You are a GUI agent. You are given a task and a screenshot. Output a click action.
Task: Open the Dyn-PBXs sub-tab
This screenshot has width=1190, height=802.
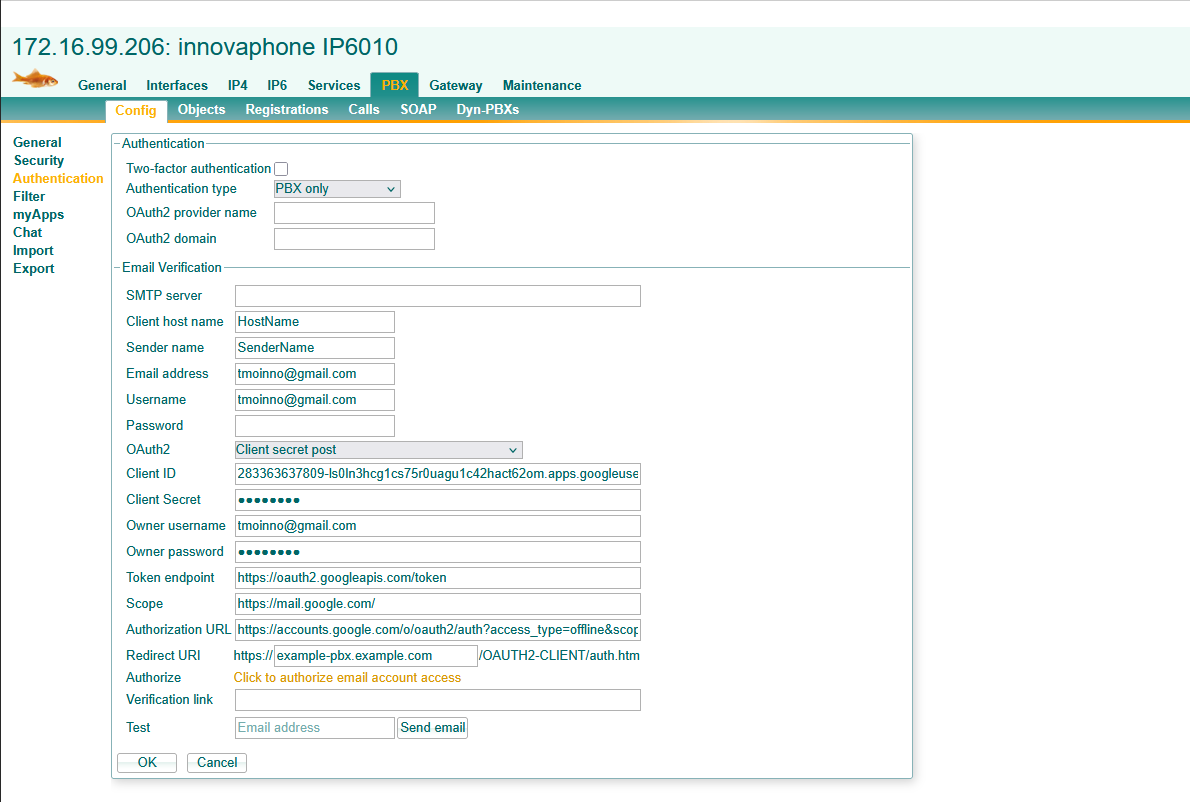[x=487, y=110]
